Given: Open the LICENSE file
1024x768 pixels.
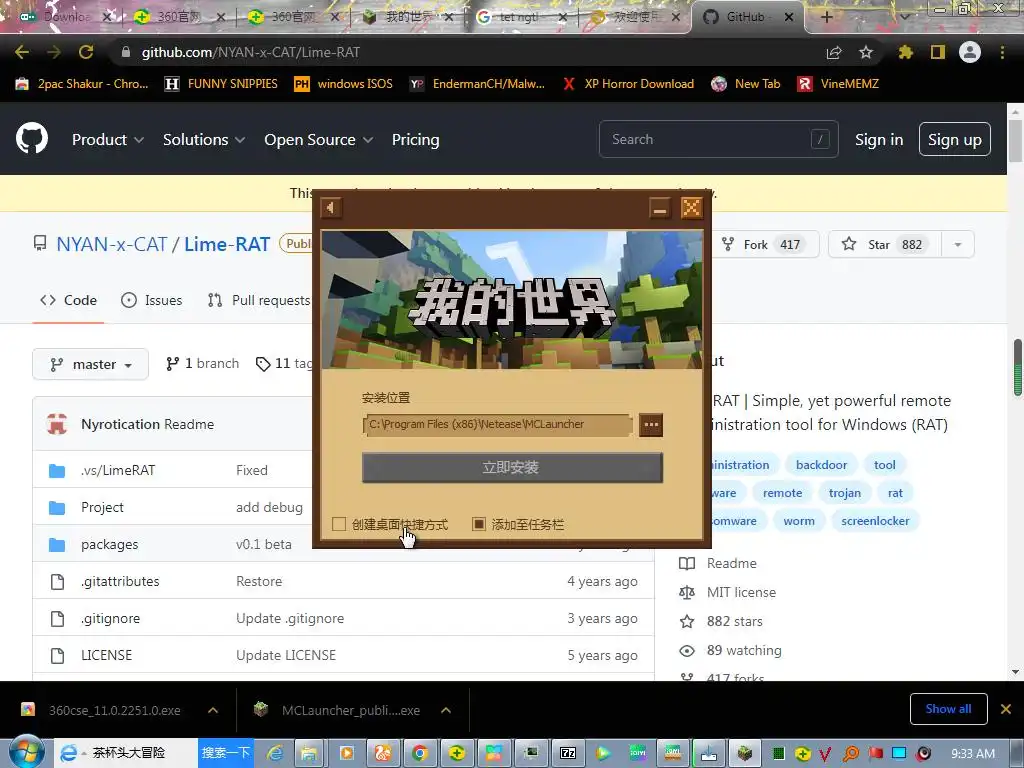Looking at the screenshot, I should (x=106, y=655).
